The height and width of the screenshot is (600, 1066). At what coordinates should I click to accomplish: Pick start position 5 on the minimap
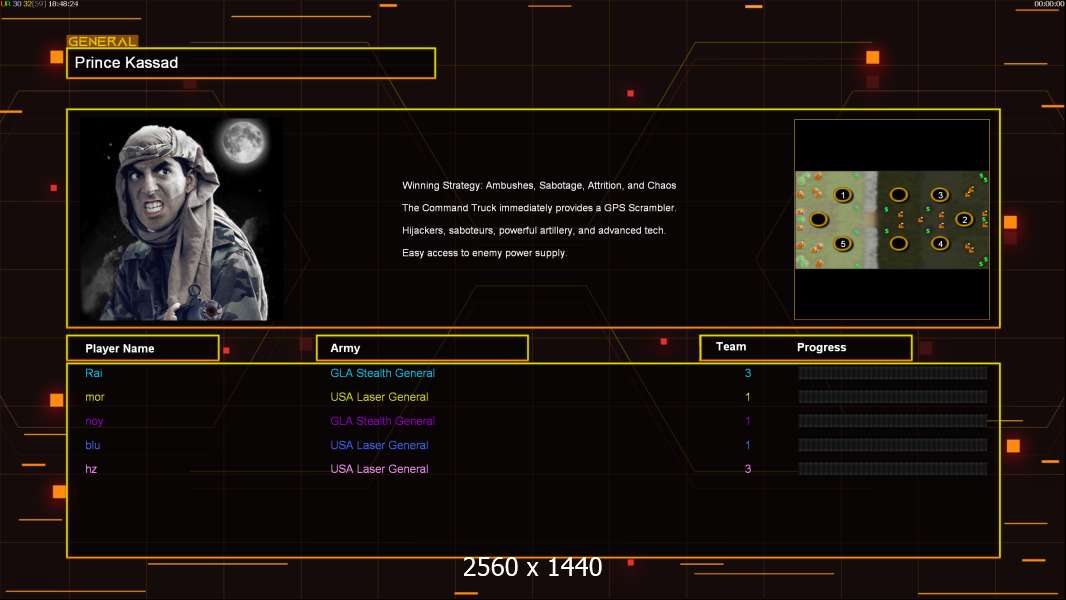tap(843, 243)
